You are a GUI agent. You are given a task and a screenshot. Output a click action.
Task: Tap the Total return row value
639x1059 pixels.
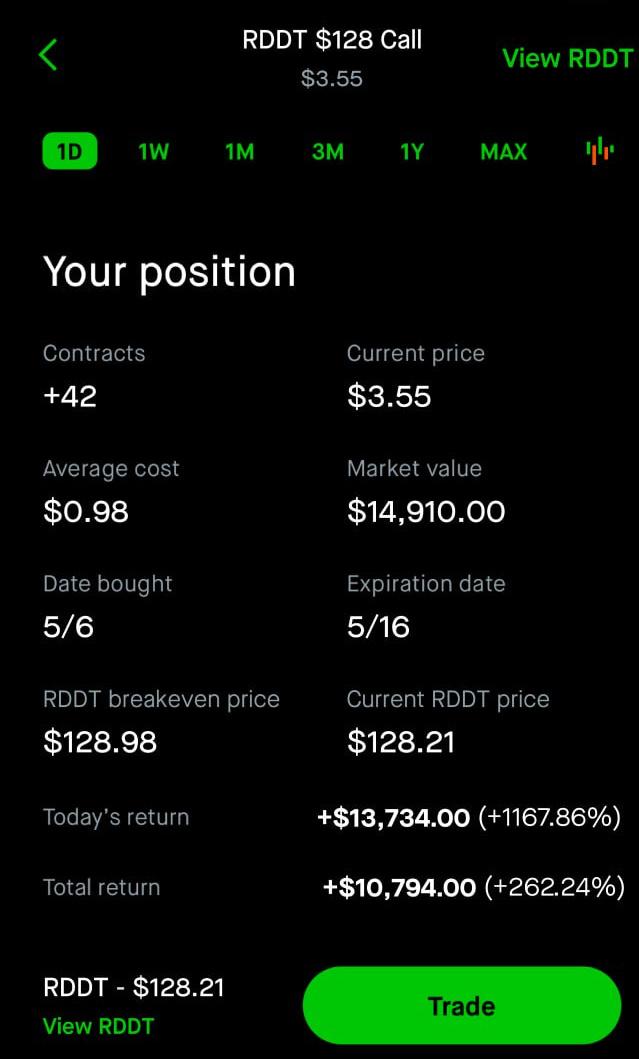(474, 887)
